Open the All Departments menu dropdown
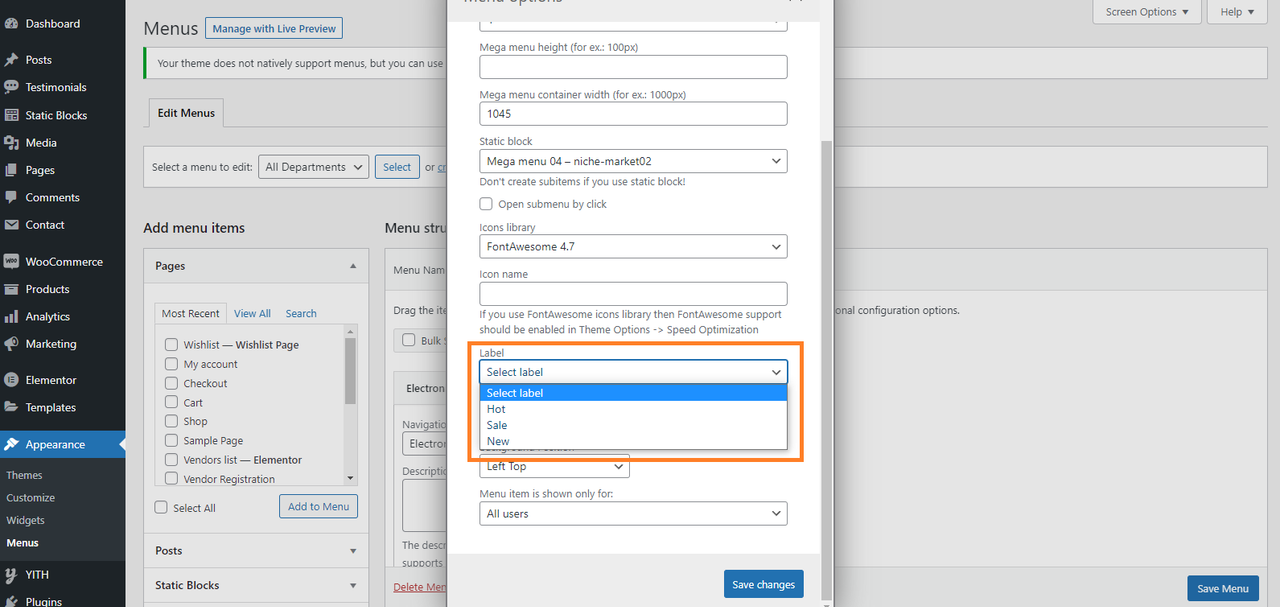1280x607 pixels. 313,167
